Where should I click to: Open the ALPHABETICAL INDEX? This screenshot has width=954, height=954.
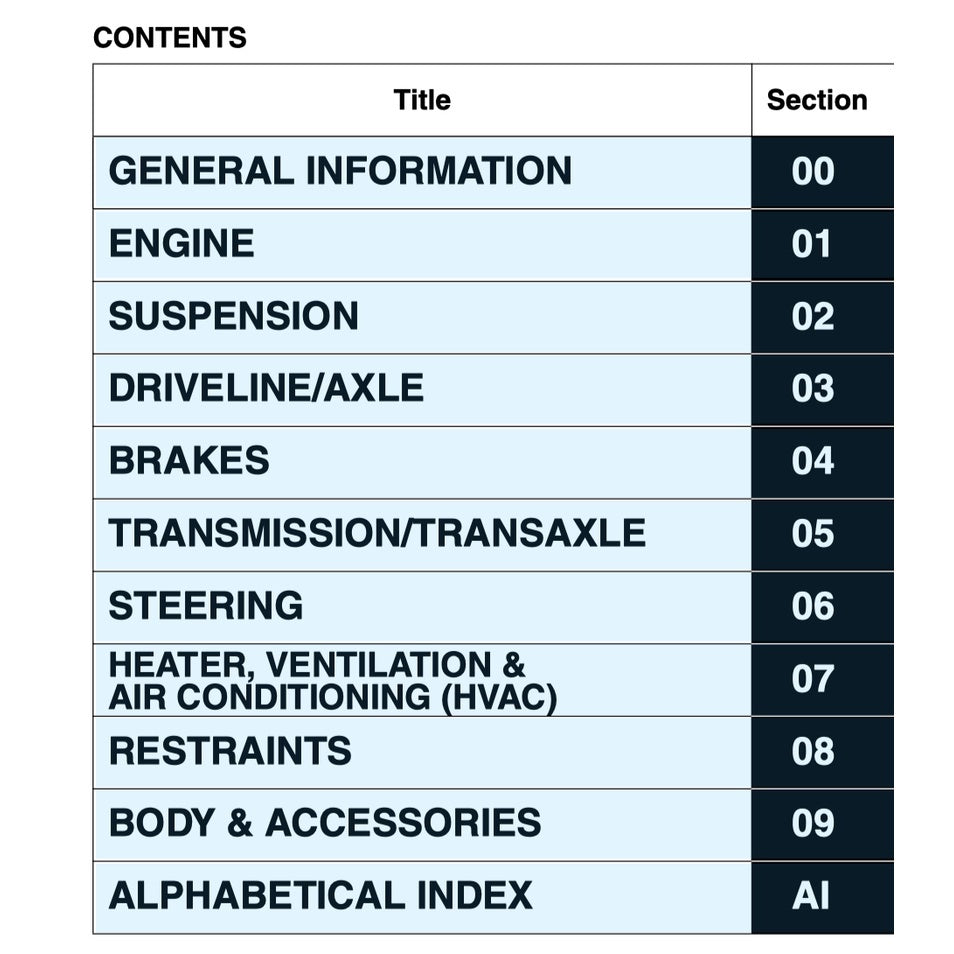tap(320, 895)
